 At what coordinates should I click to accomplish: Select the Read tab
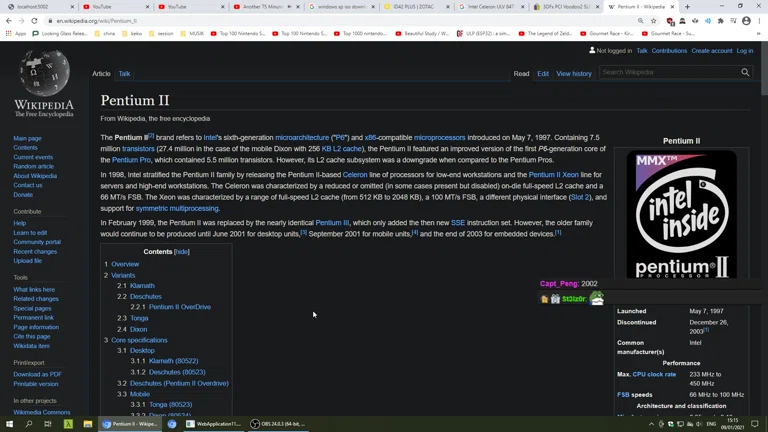click(x=521, y=73)
